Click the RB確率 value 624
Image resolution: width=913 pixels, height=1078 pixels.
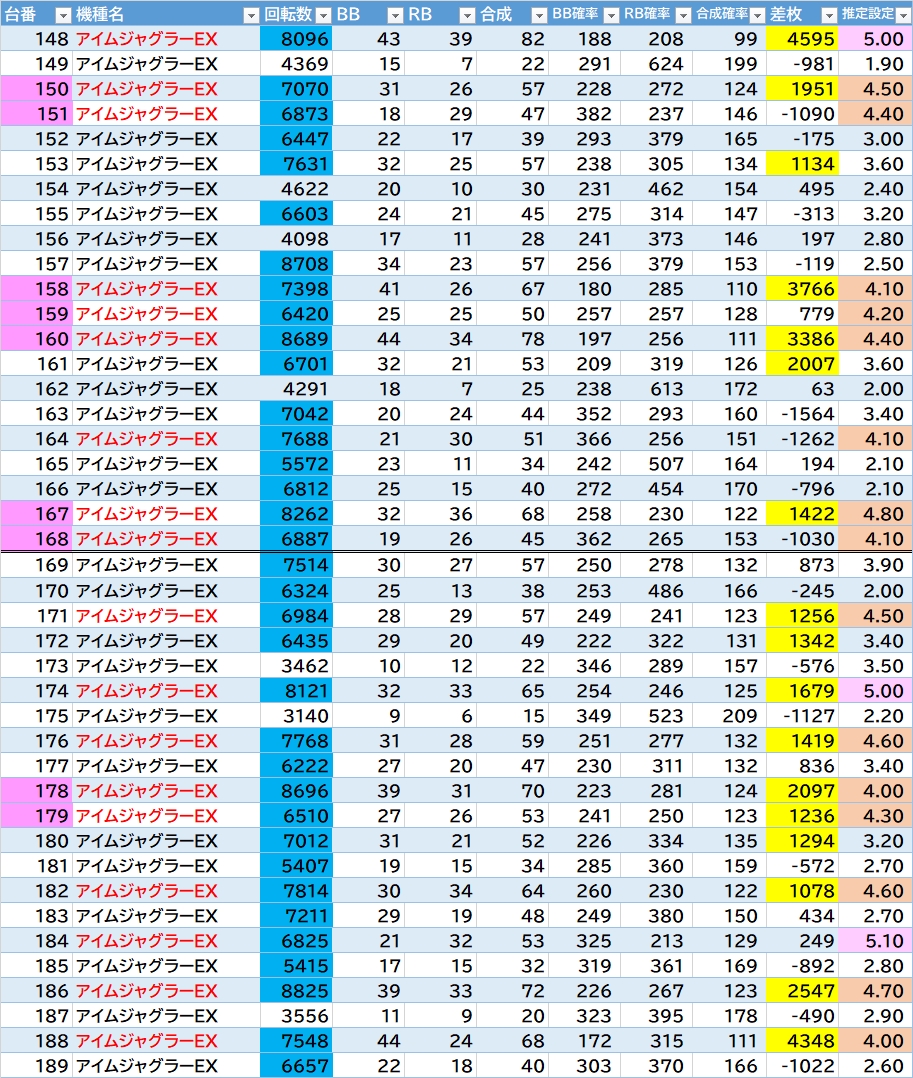tap(656, 64)
